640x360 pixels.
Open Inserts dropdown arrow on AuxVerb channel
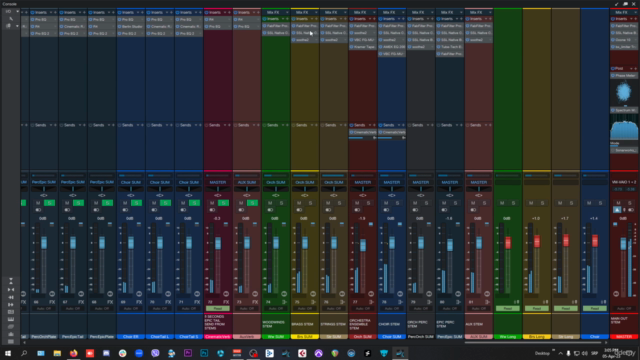click(x=254, y=12)
